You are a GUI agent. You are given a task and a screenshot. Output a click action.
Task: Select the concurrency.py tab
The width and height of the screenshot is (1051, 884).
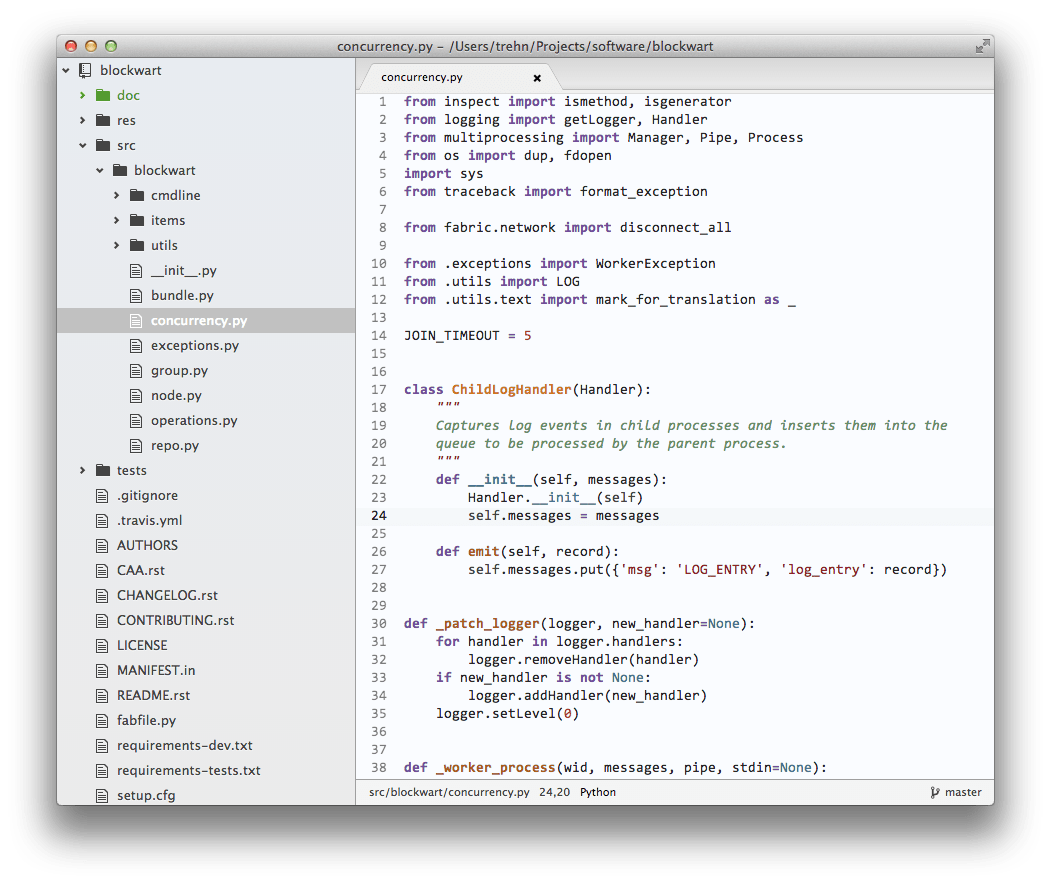click(x=422, y=77)
